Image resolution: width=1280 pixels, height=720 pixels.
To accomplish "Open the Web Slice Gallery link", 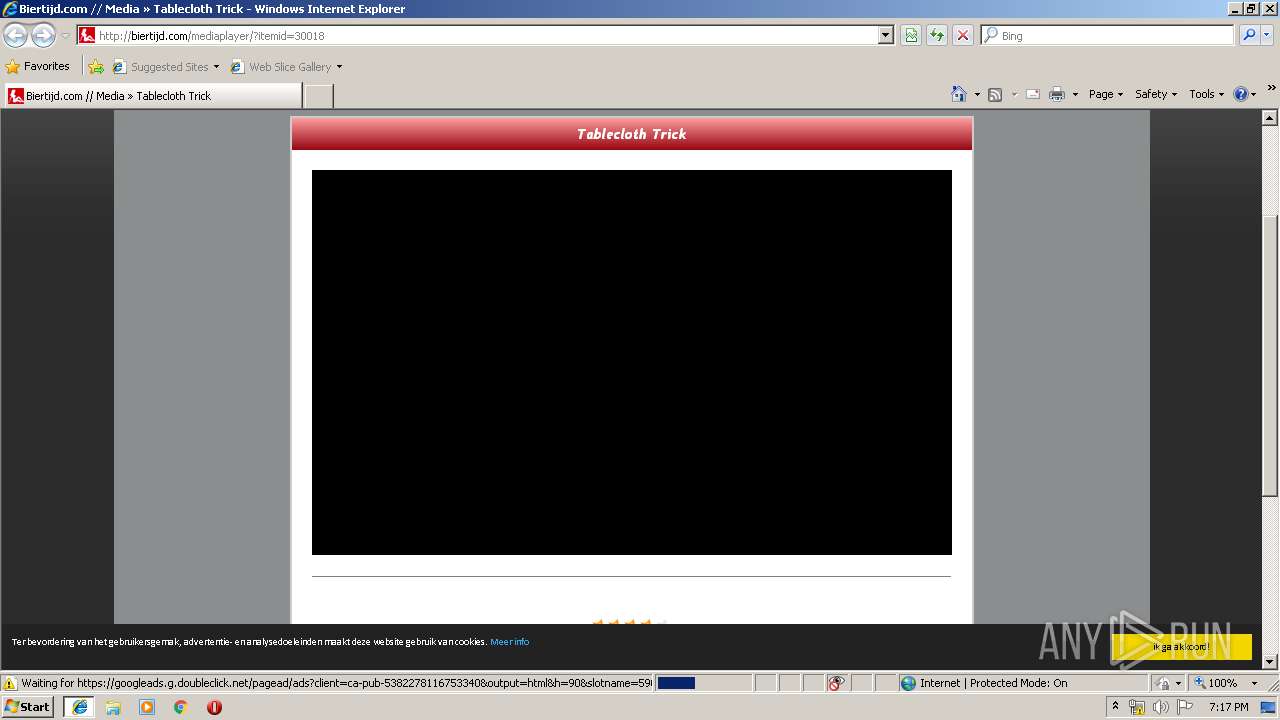I will tap(281, 67).
